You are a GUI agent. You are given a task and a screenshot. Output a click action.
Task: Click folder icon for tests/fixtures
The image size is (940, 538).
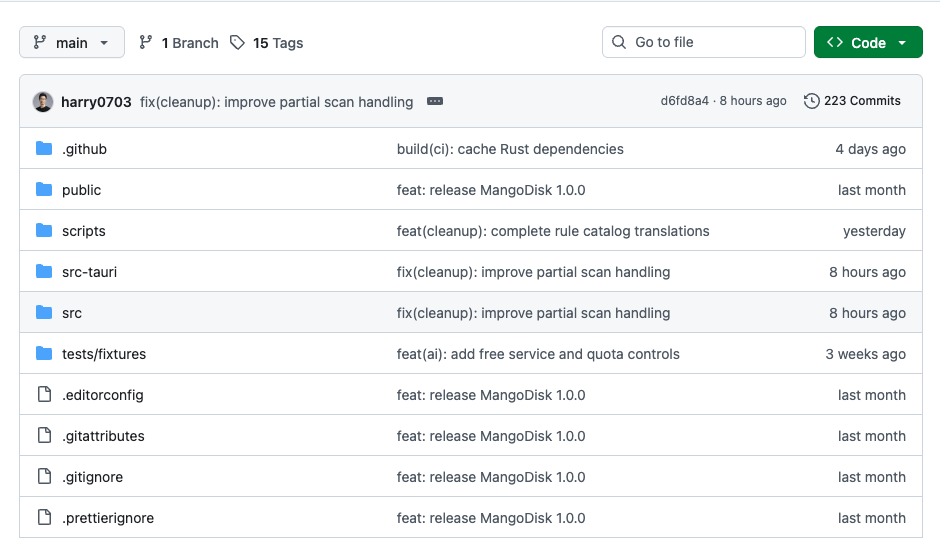[44, 353]
